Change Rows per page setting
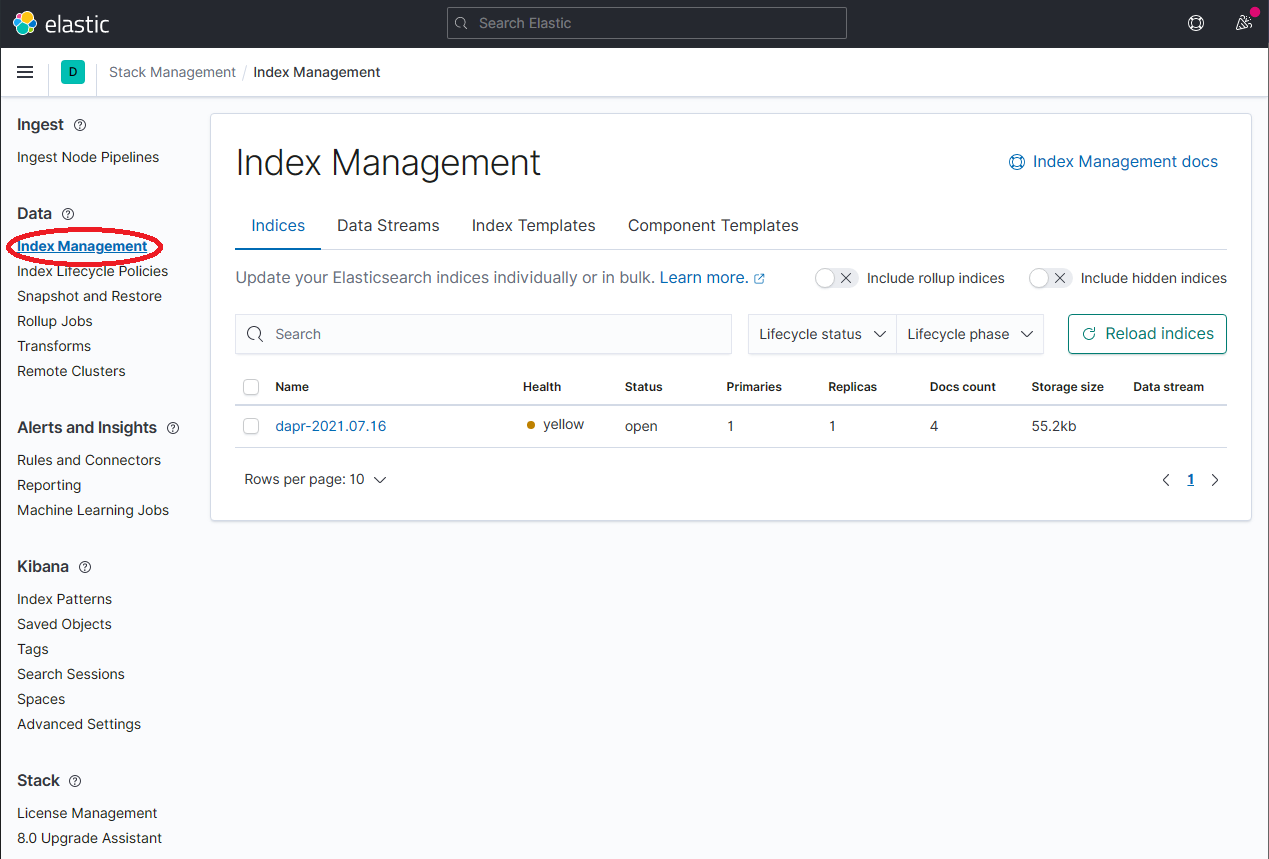 [x=315, y=479]
